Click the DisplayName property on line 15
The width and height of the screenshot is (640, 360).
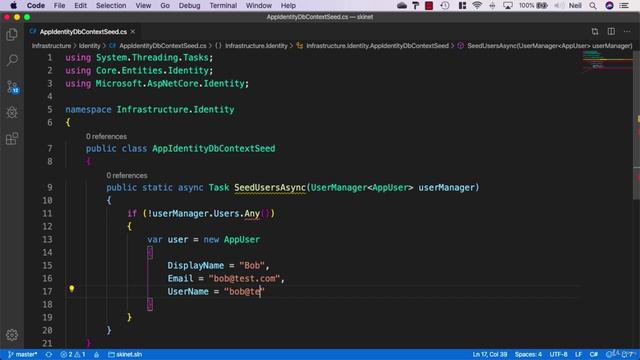point(196,266)
